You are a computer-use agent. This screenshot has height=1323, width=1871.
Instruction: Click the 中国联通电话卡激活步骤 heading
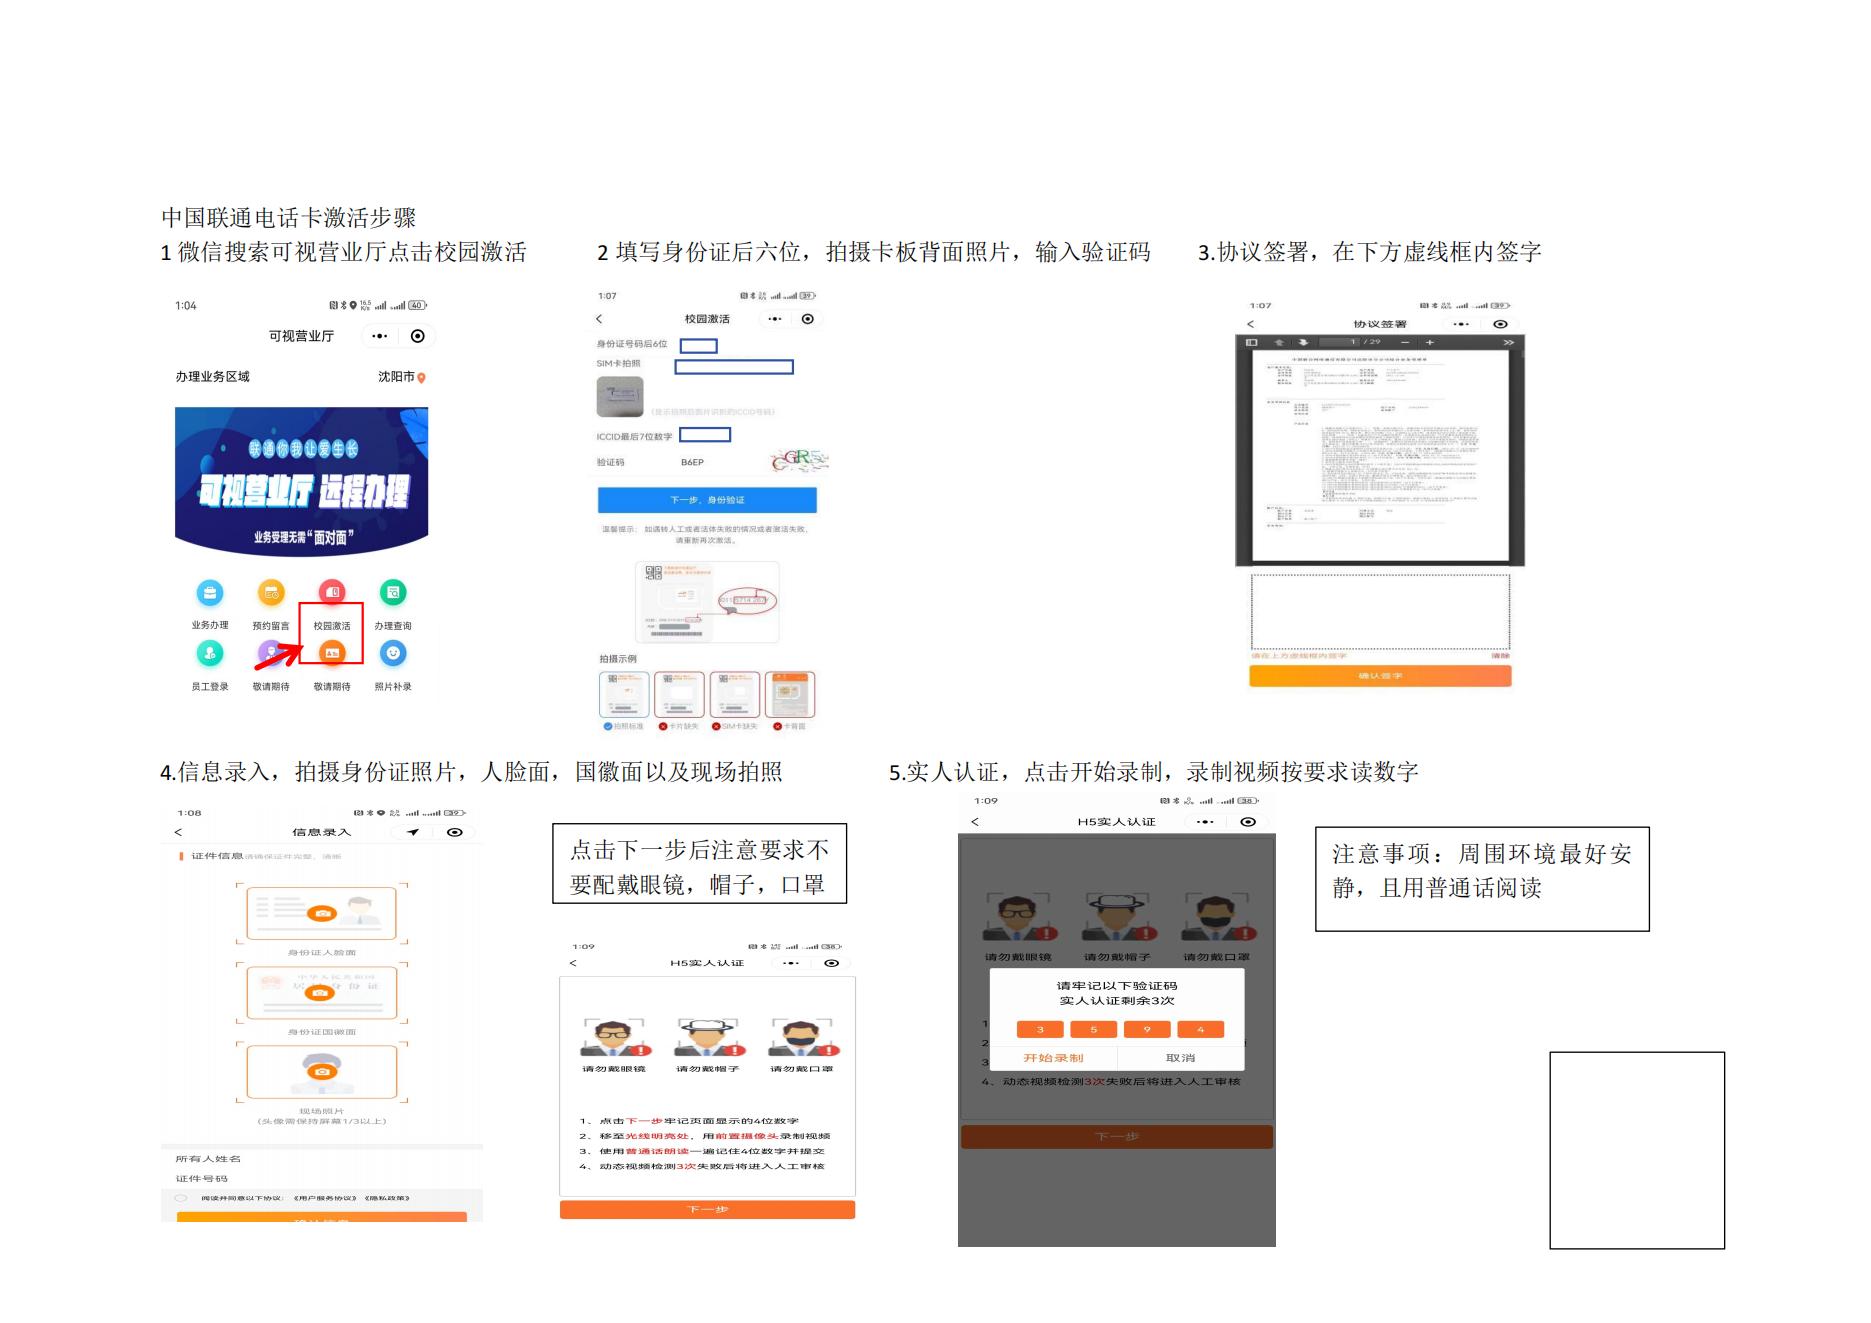pos(289,218)
